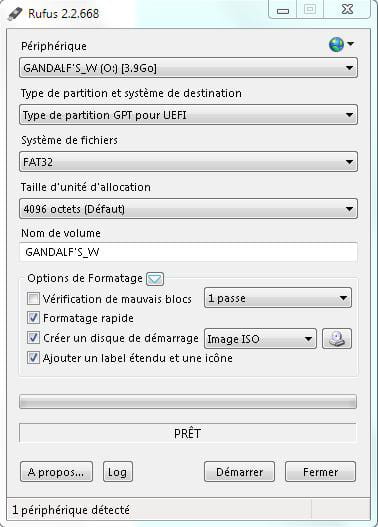Open the 1 passe dropdown
The width and height of the screenshot is (378, 527).
pyautogui.click(x=278, y=298)
